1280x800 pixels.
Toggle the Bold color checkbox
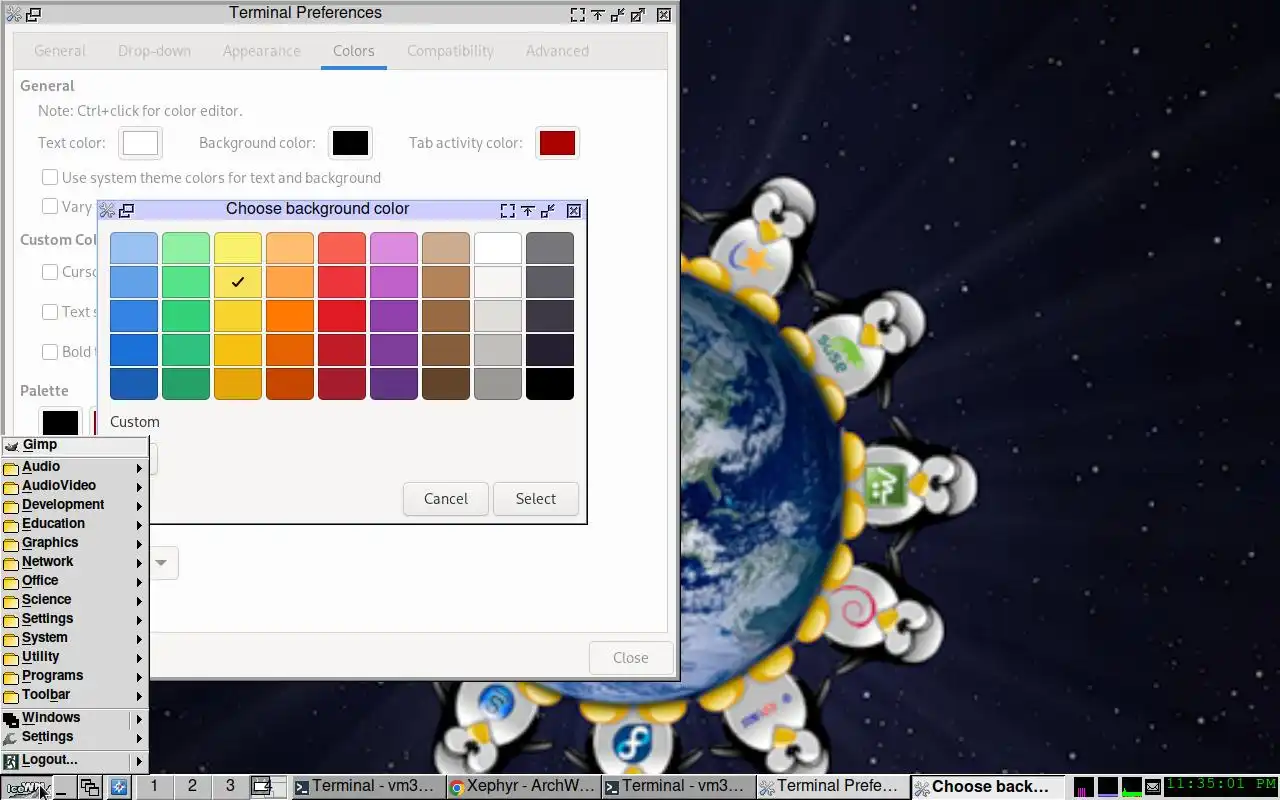[x=49, y=351]
